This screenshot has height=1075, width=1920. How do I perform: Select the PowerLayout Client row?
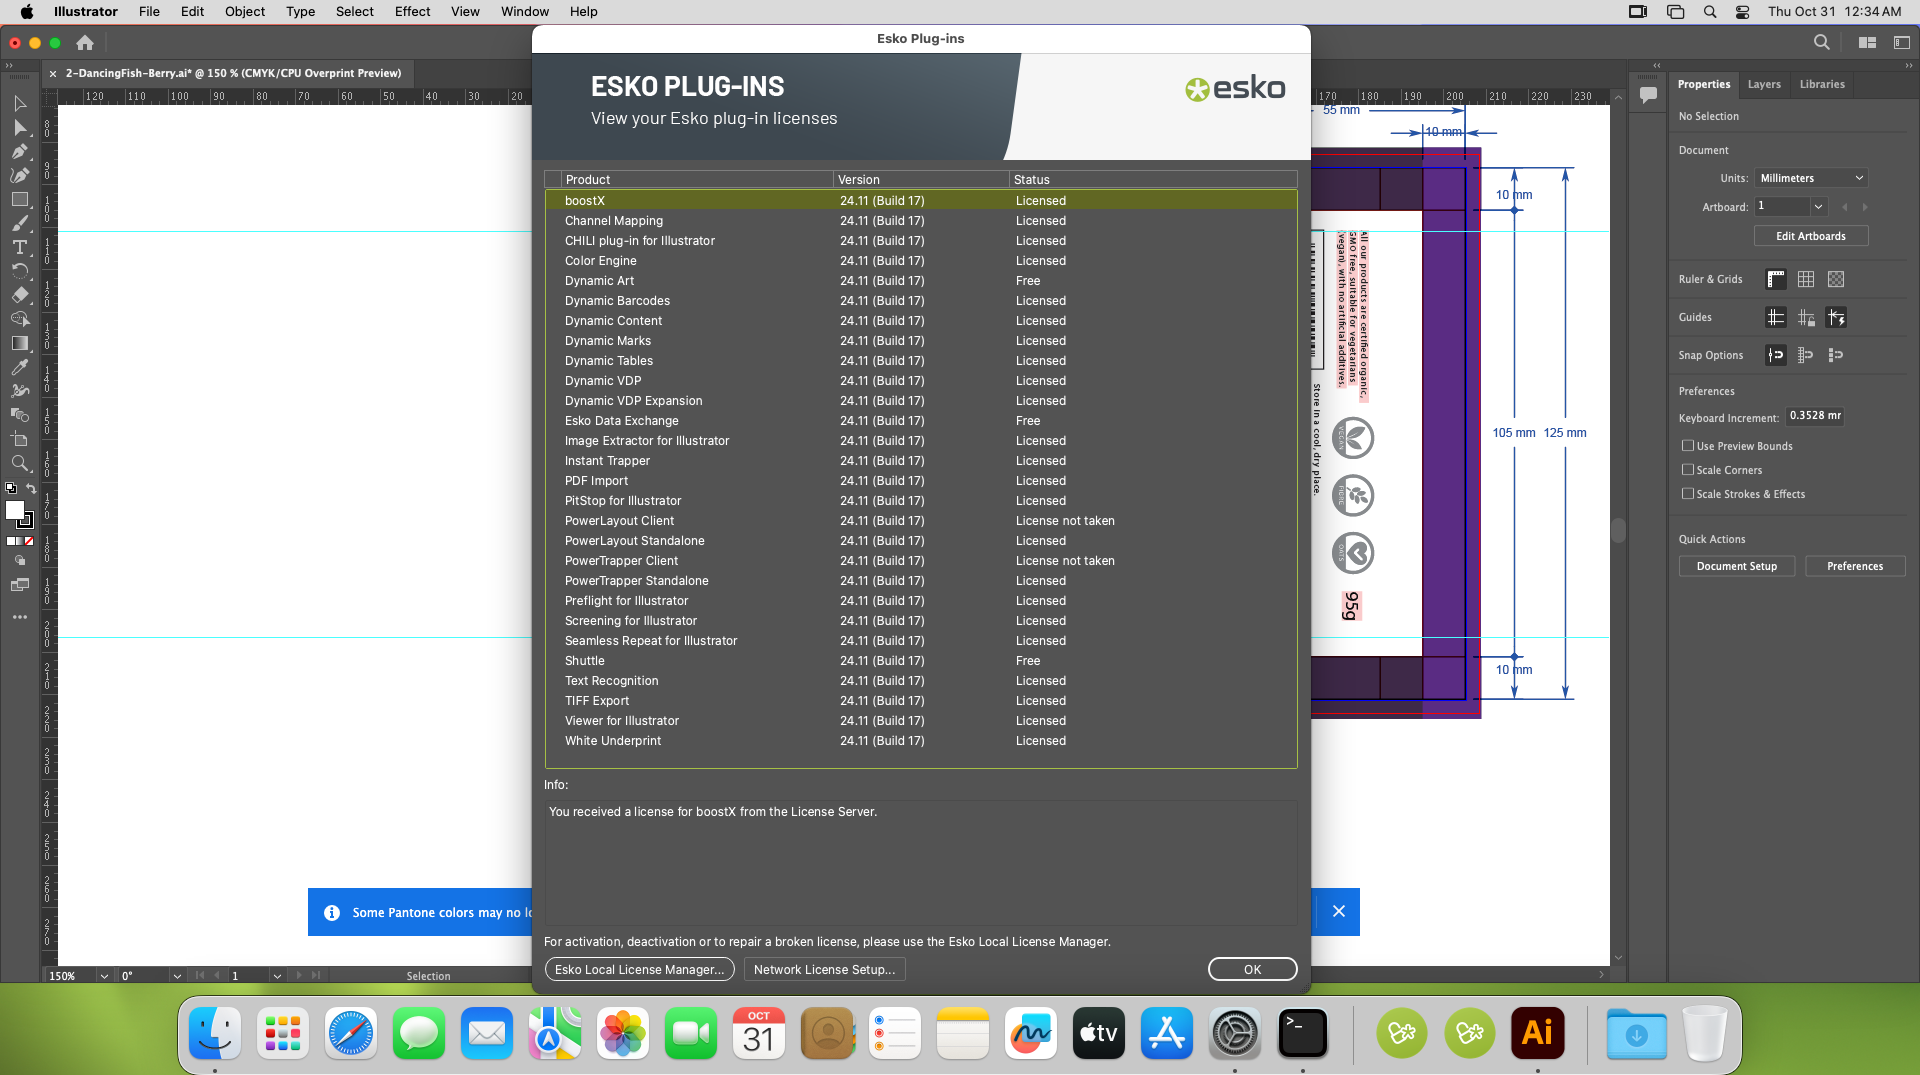coord(921,521)
